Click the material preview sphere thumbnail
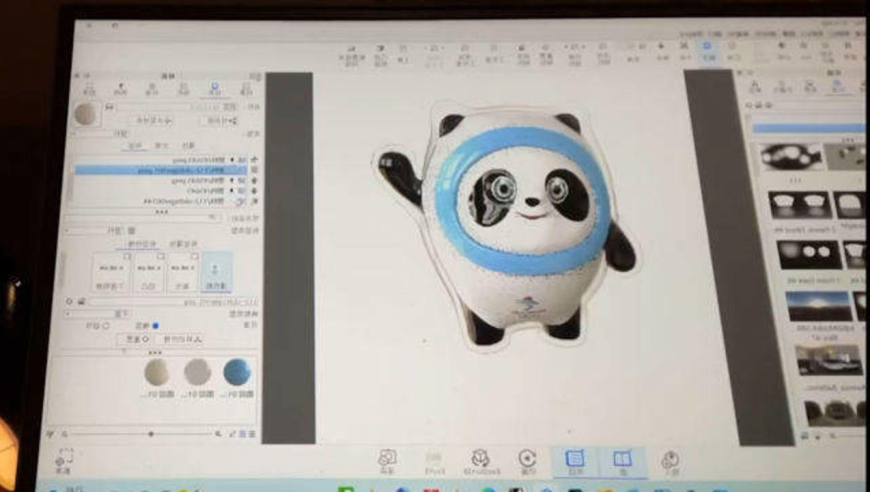This screenshot has width=870, height=492. coord(85,114)
